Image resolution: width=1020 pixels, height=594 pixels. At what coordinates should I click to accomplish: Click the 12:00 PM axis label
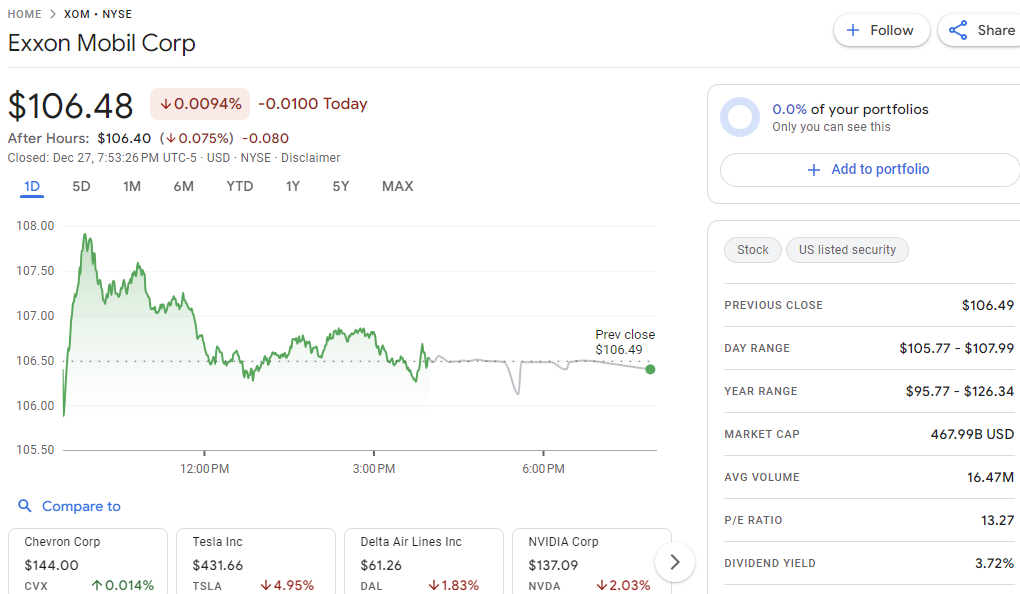pos(204,468)
